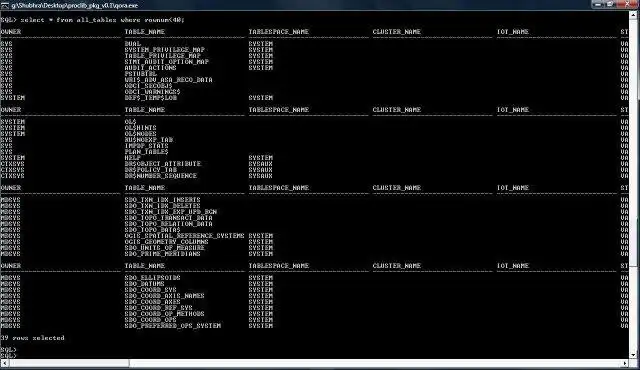Image resolution: width=640 pixels, height=370 pixels.
Task: Click SYSAUX tablespace in the DR$NUMBER_SEQUENCE row
Action: point(260,176)
